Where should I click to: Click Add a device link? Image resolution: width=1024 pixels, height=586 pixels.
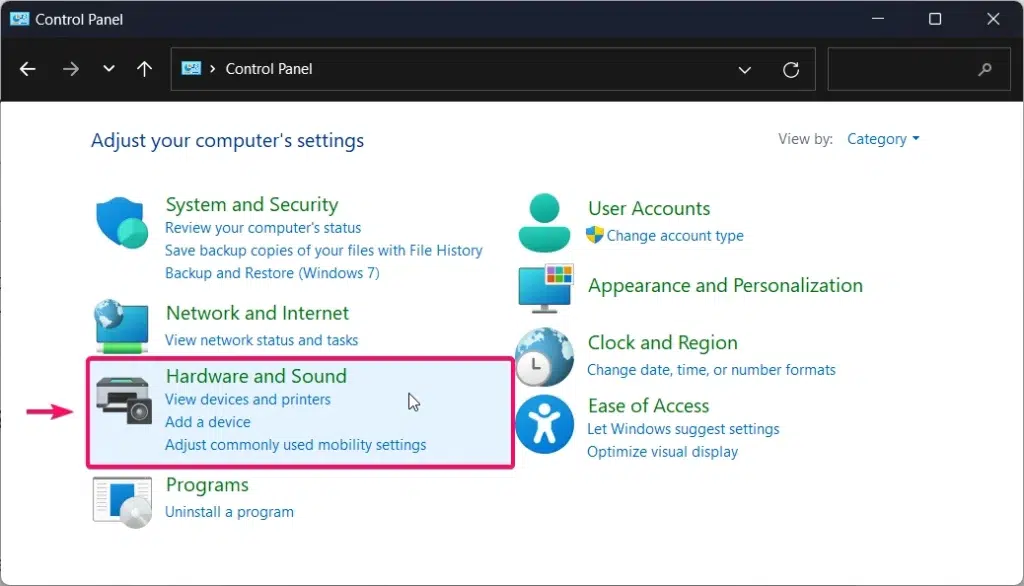[208, 422]
